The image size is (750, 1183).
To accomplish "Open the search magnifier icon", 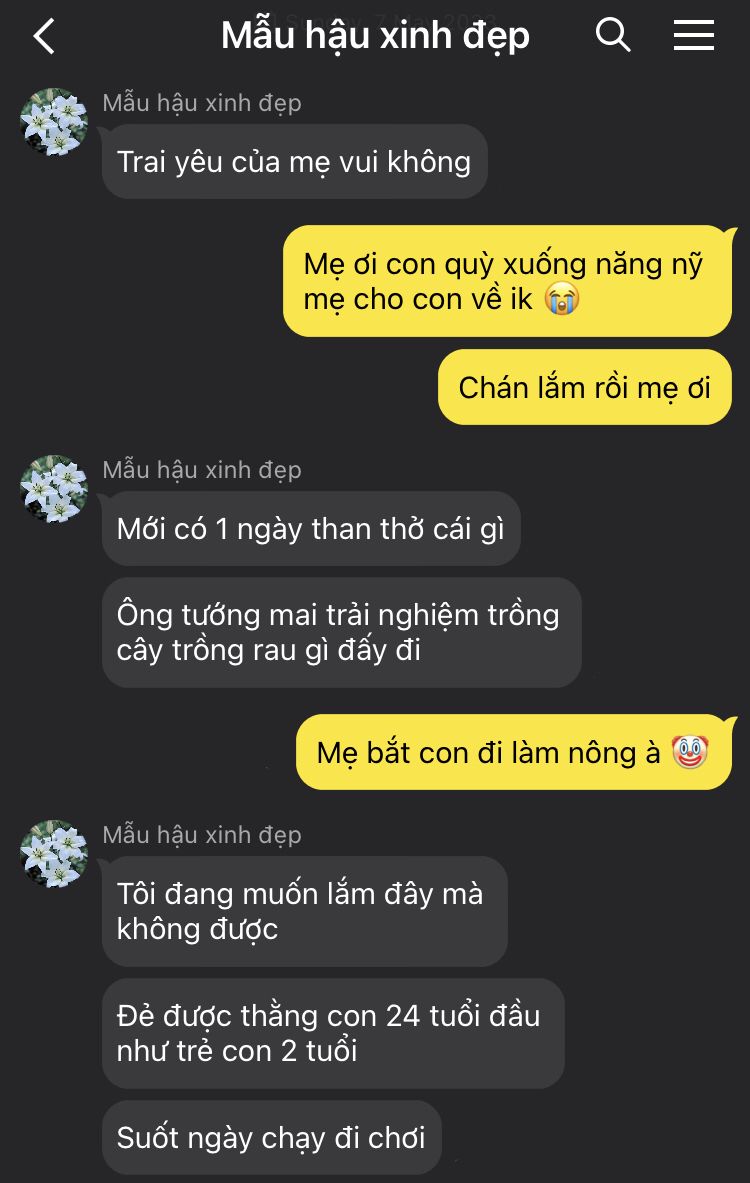I will point(613,35).
